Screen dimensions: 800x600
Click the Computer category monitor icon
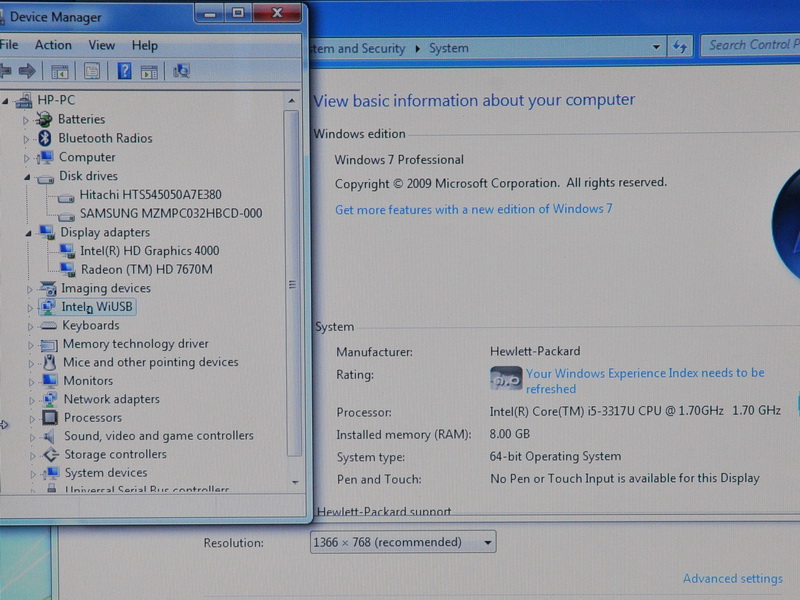coord(45,157)
